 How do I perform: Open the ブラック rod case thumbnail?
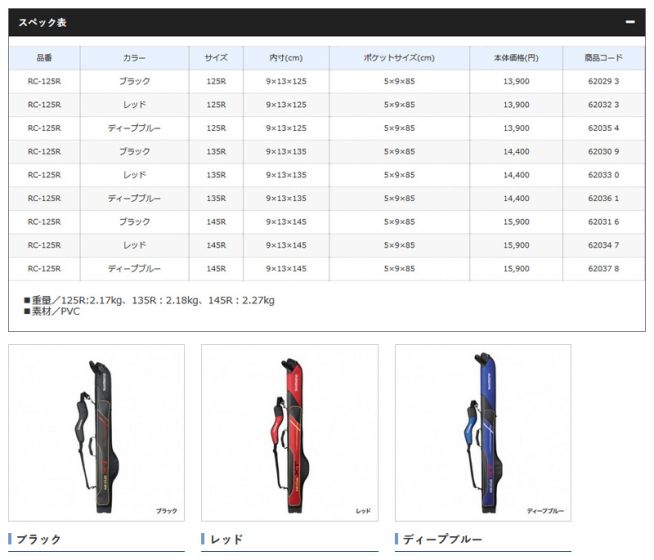pos(96,433)
